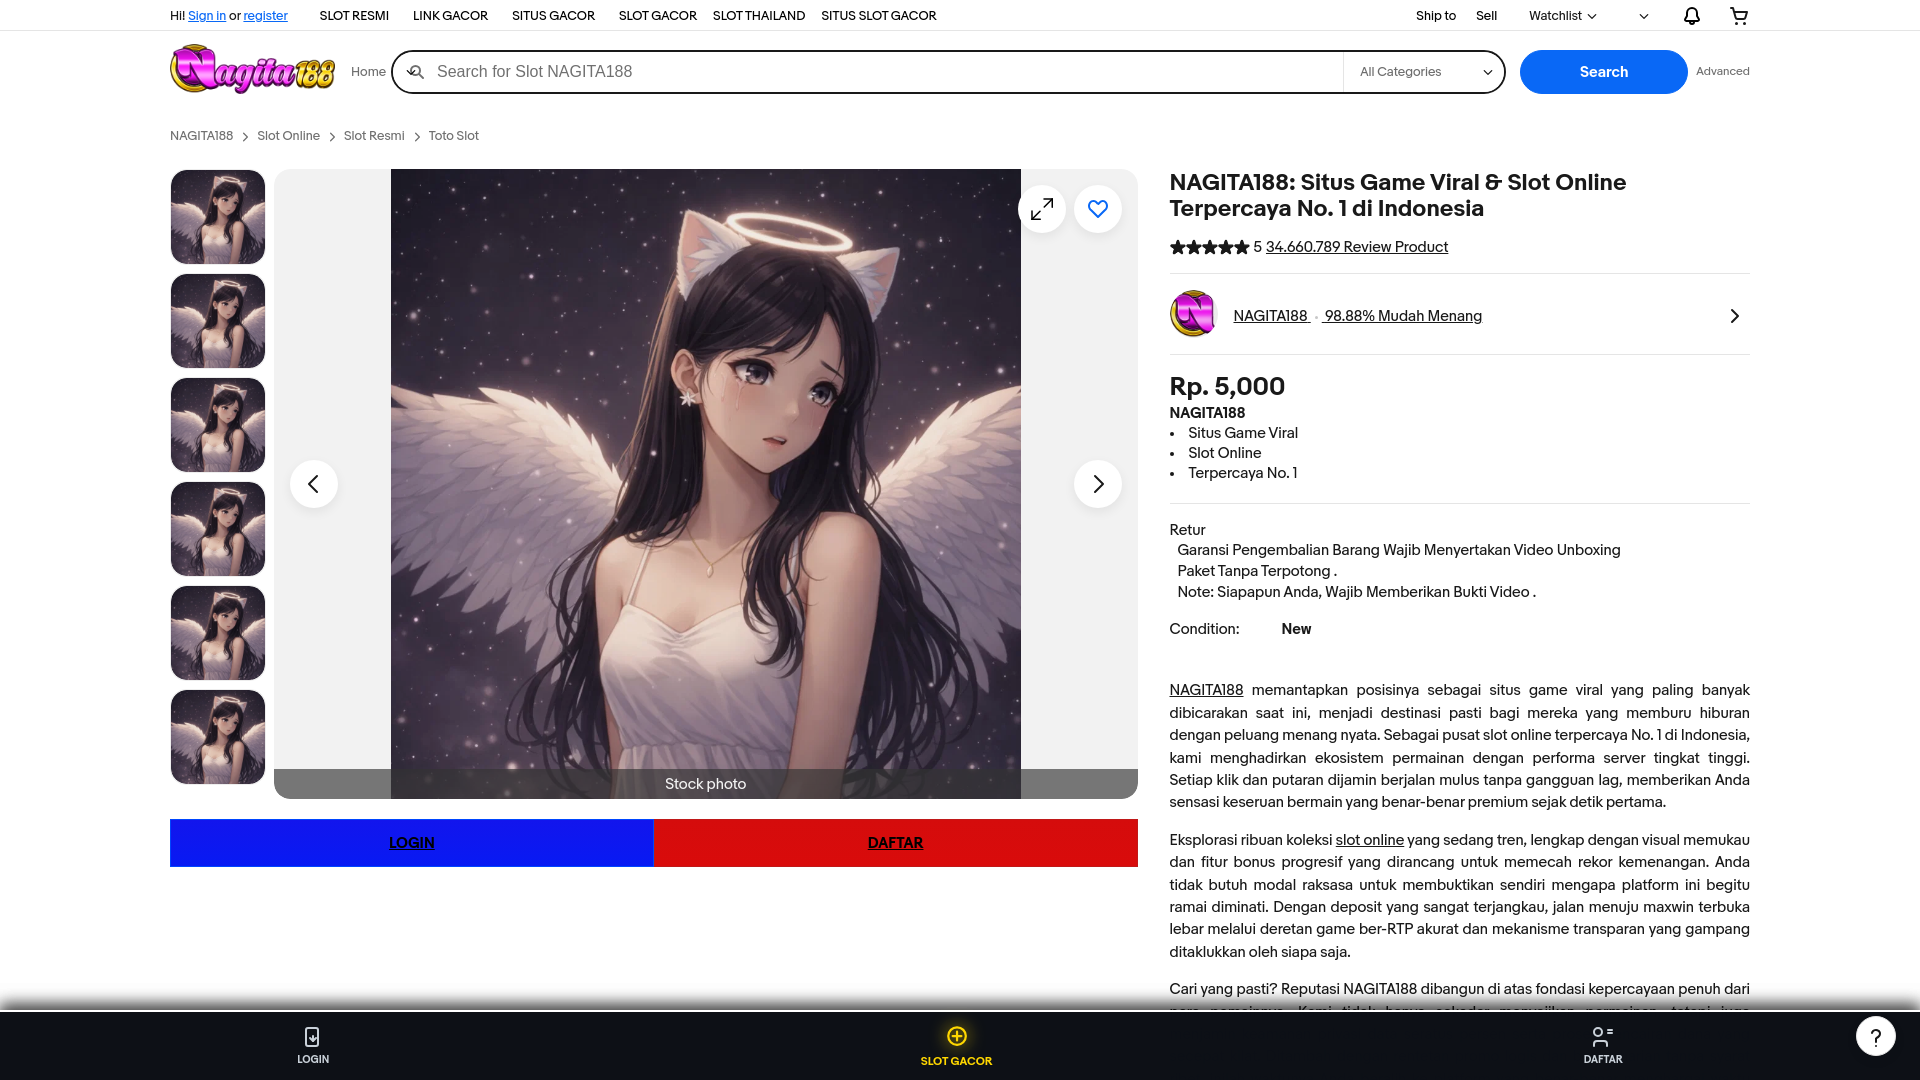
Task: Click the Home link beside the logo
Action: click(x=368, y=72)
